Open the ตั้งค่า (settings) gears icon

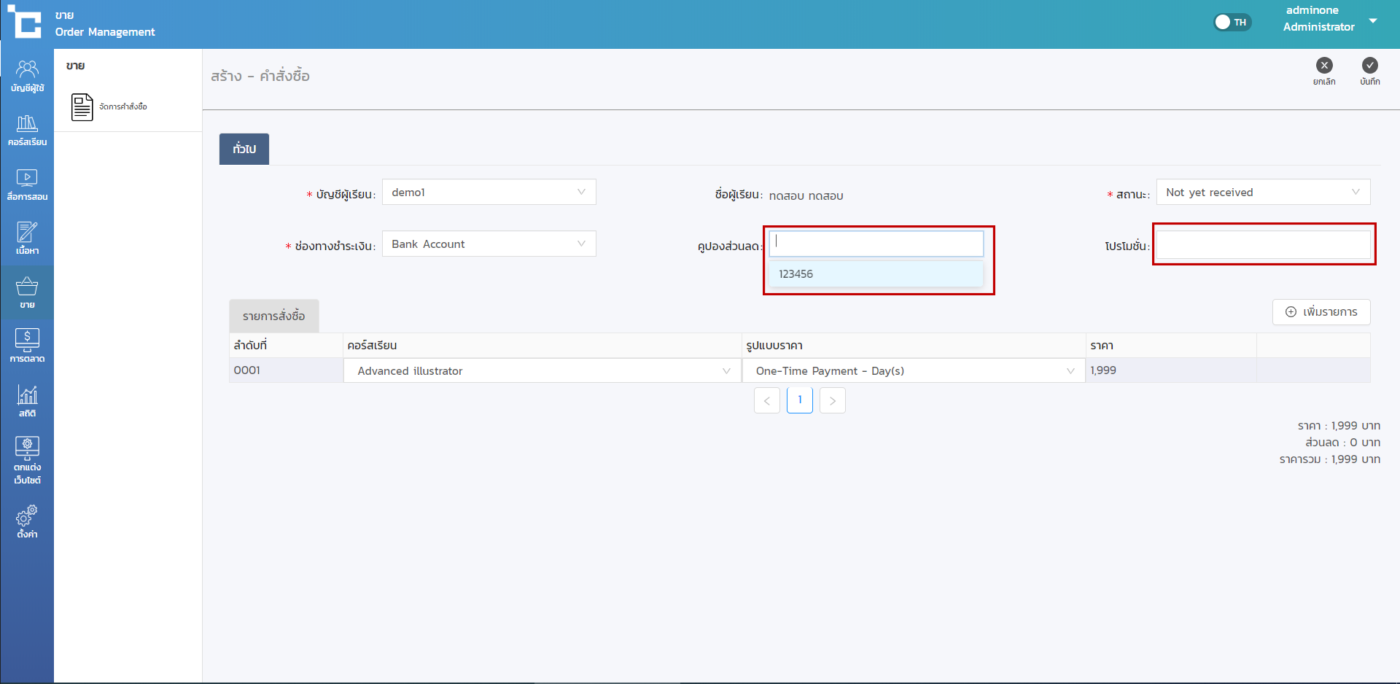pyautogui.click(x=27, y=518)
